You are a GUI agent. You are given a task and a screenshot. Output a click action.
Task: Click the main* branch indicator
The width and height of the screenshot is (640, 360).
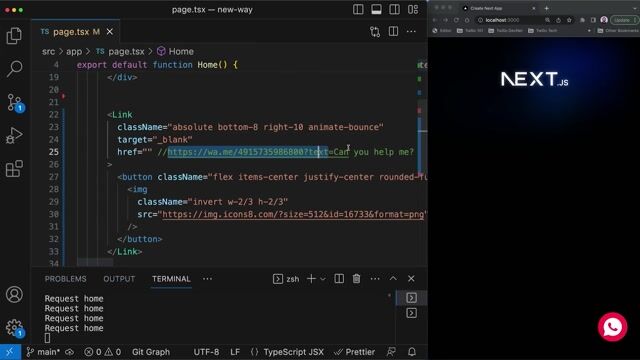[x=43, y=352]
